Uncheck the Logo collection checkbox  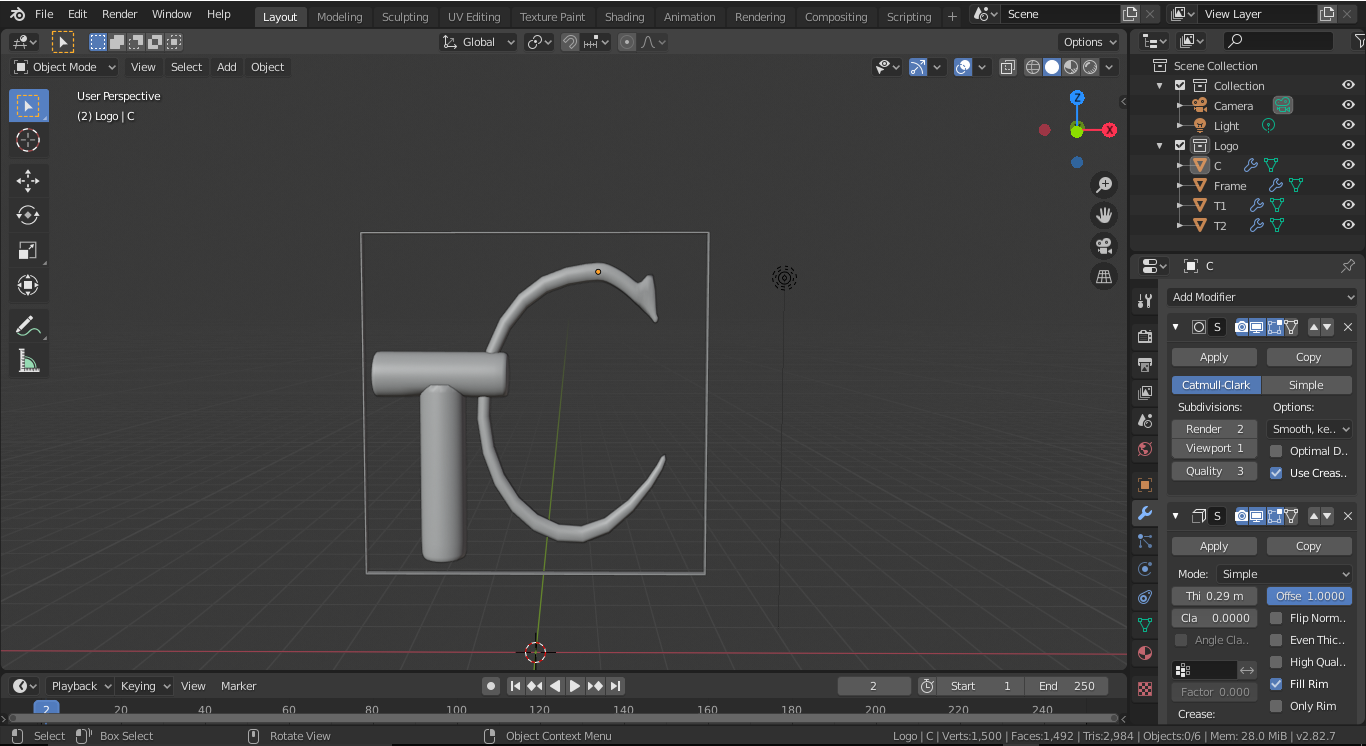click(x=1180, y=145)
